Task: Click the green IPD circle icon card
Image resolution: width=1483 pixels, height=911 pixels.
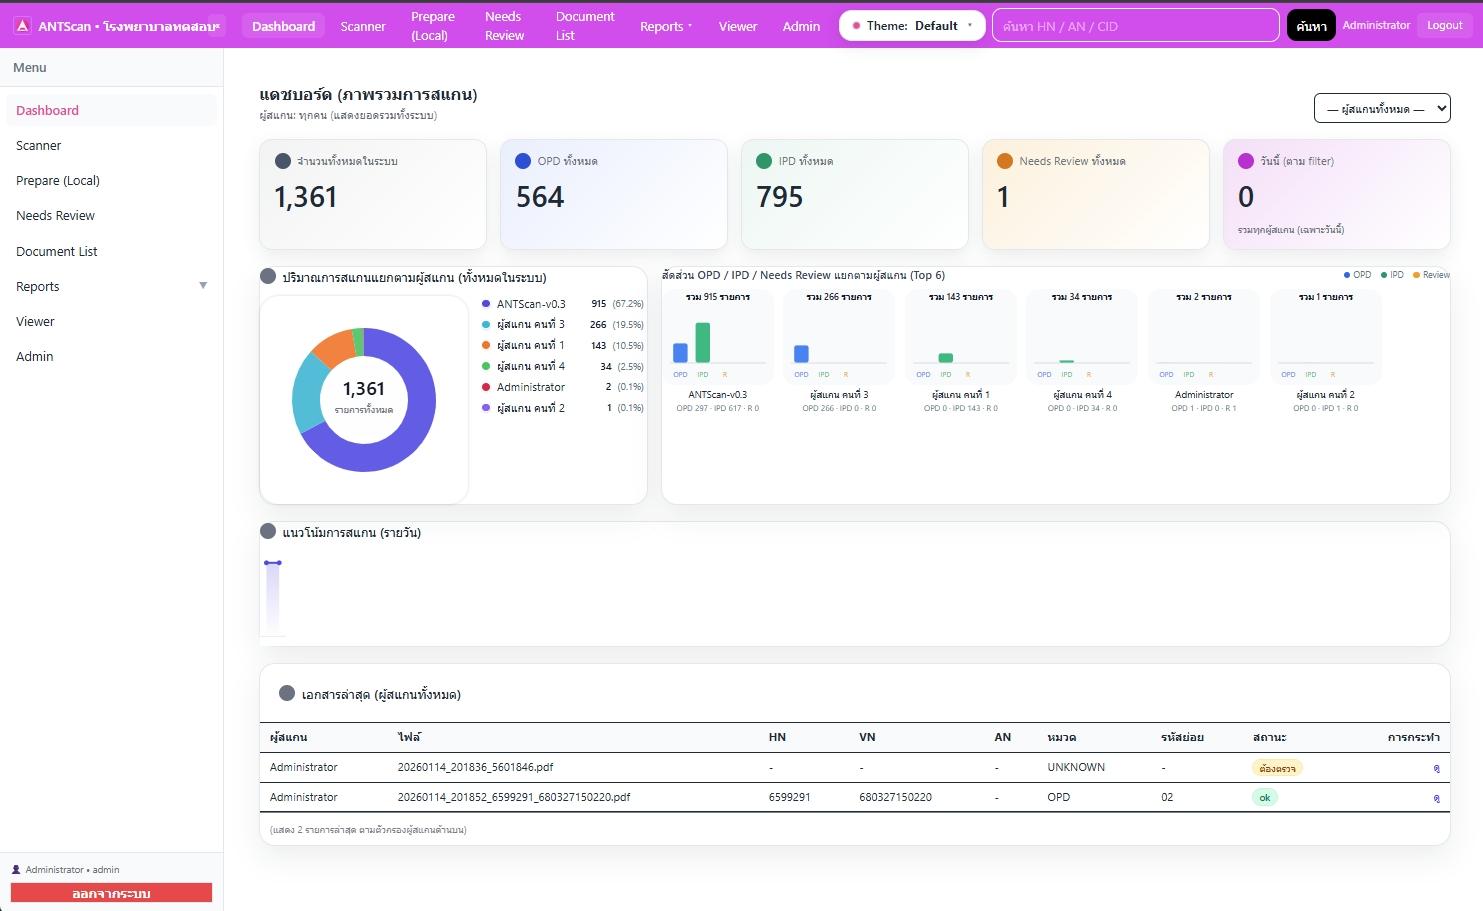Action: (x=762, y=160)
